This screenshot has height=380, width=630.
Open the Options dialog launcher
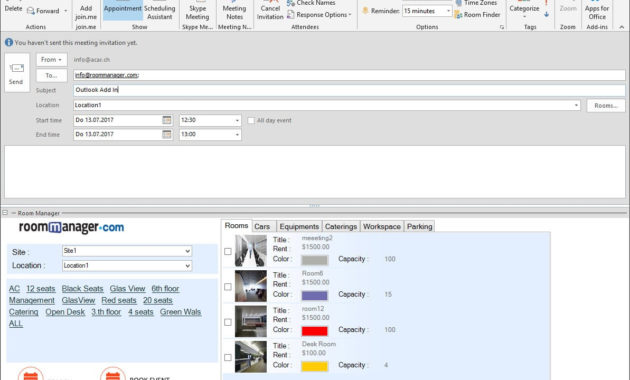(x=501, y=27)
